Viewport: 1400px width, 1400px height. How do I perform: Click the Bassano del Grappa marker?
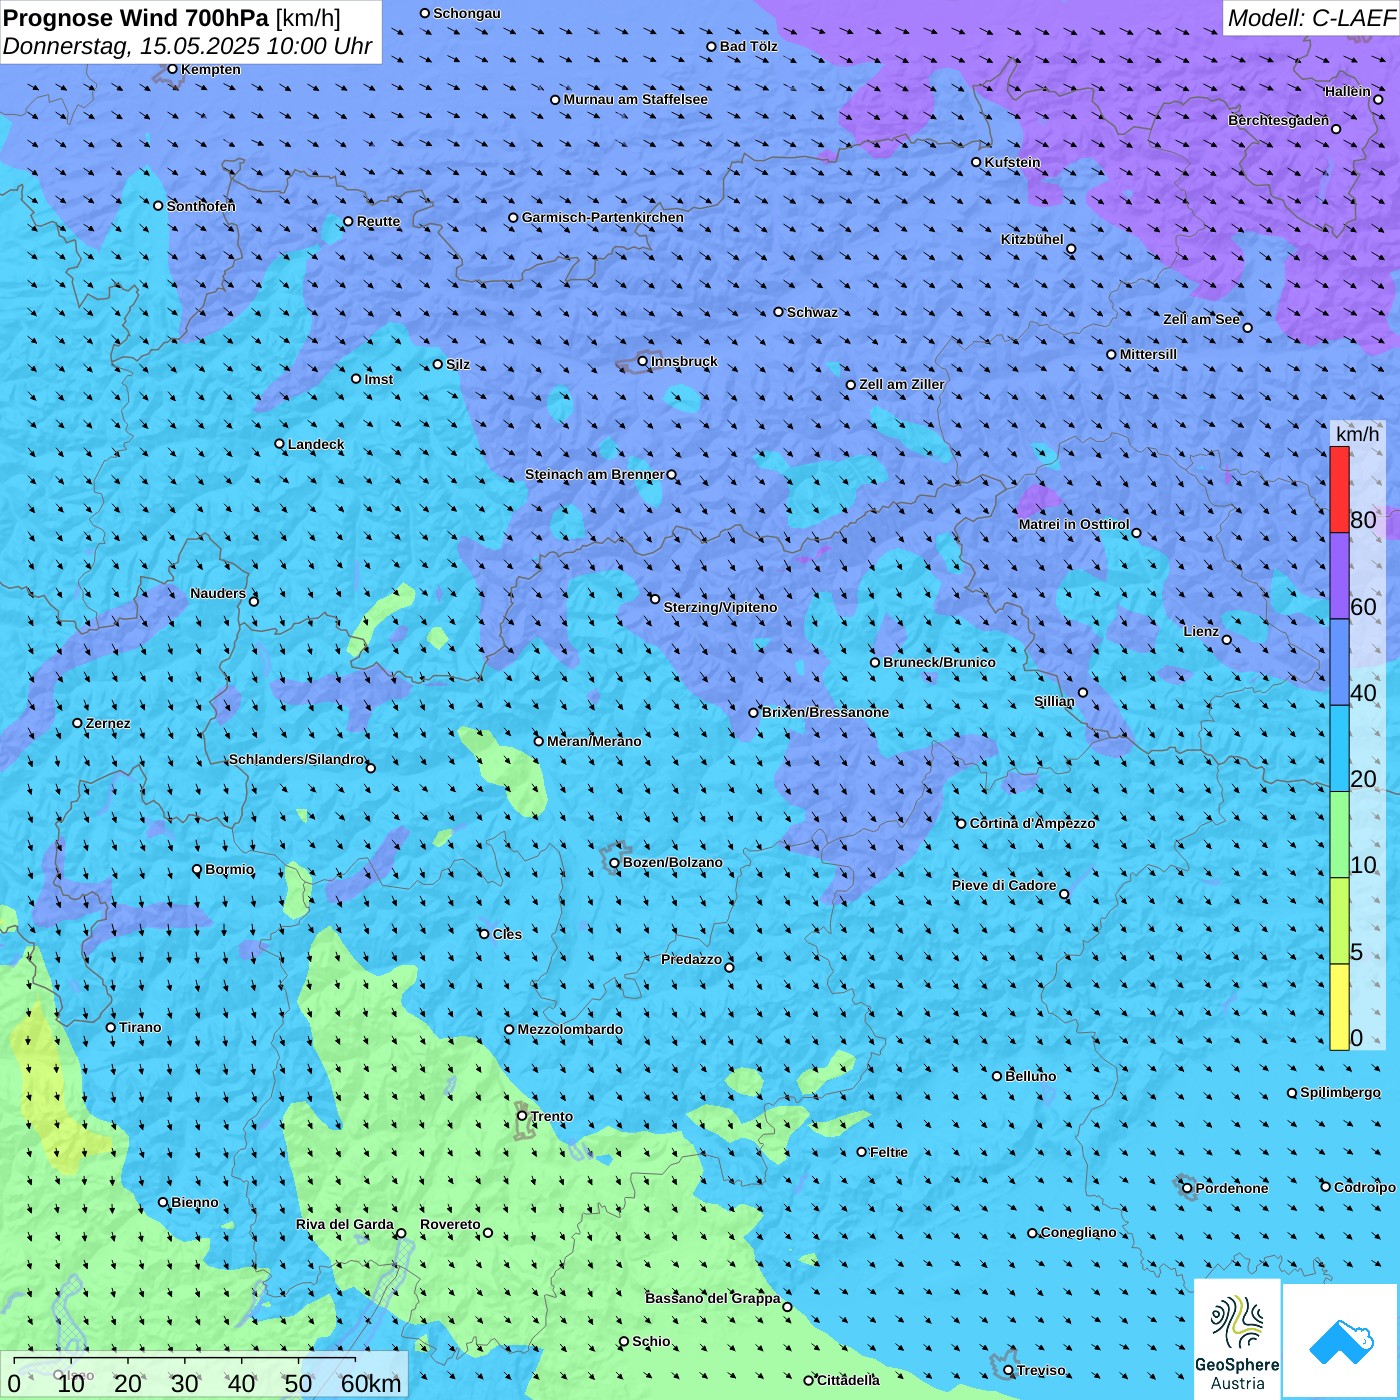[x=787, y=1307]
